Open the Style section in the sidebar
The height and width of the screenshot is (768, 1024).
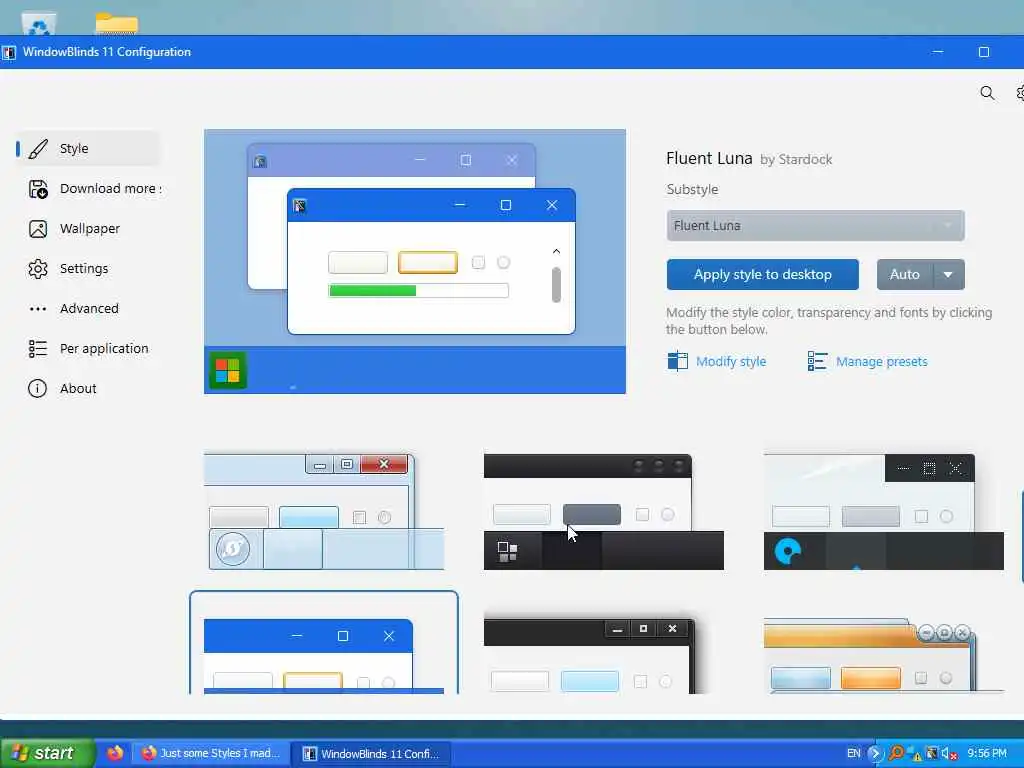tap(87, 148)
